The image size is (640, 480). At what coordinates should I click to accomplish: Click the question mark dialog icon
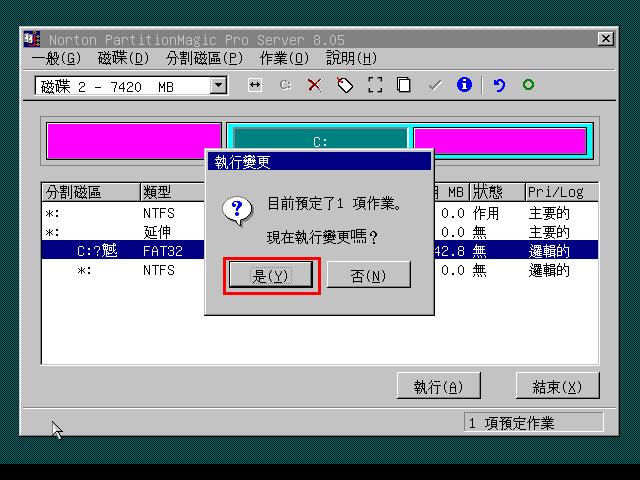point(237,211)
